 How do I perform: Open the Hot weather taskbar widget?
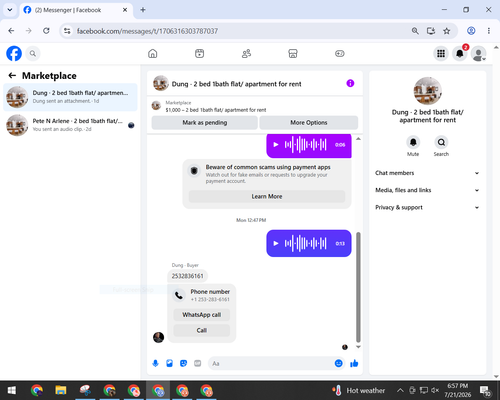click(x=359, y=390)
